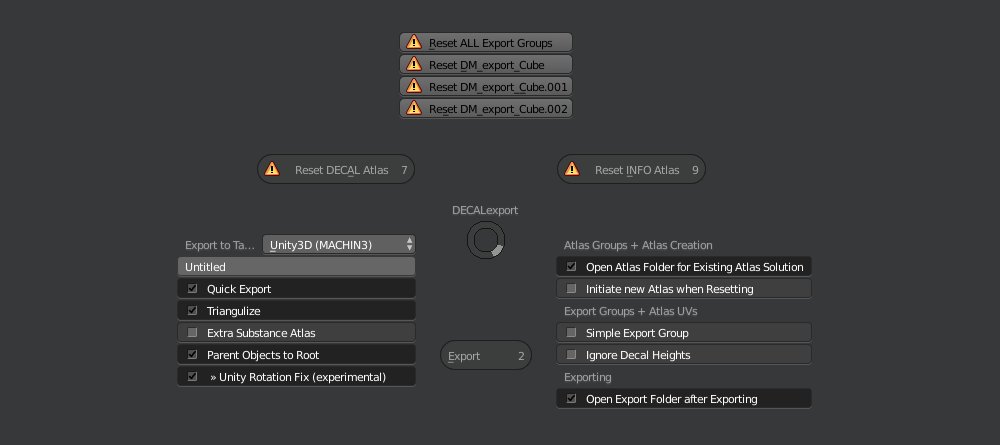This screenshot has height=445, width=1000.
Task: Click warning icon beside Reset DM_export_Cube
Action: click(x=414, y=64)
